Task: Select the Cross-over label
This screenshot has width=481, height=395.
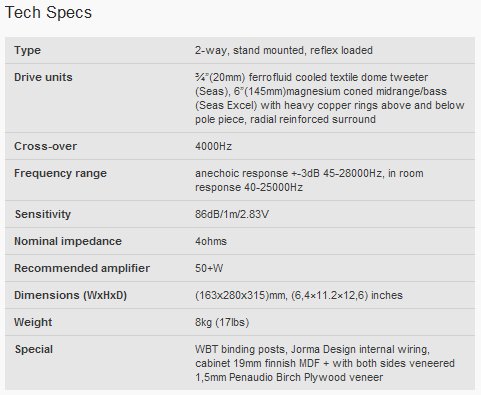Action: coord(45,146)
